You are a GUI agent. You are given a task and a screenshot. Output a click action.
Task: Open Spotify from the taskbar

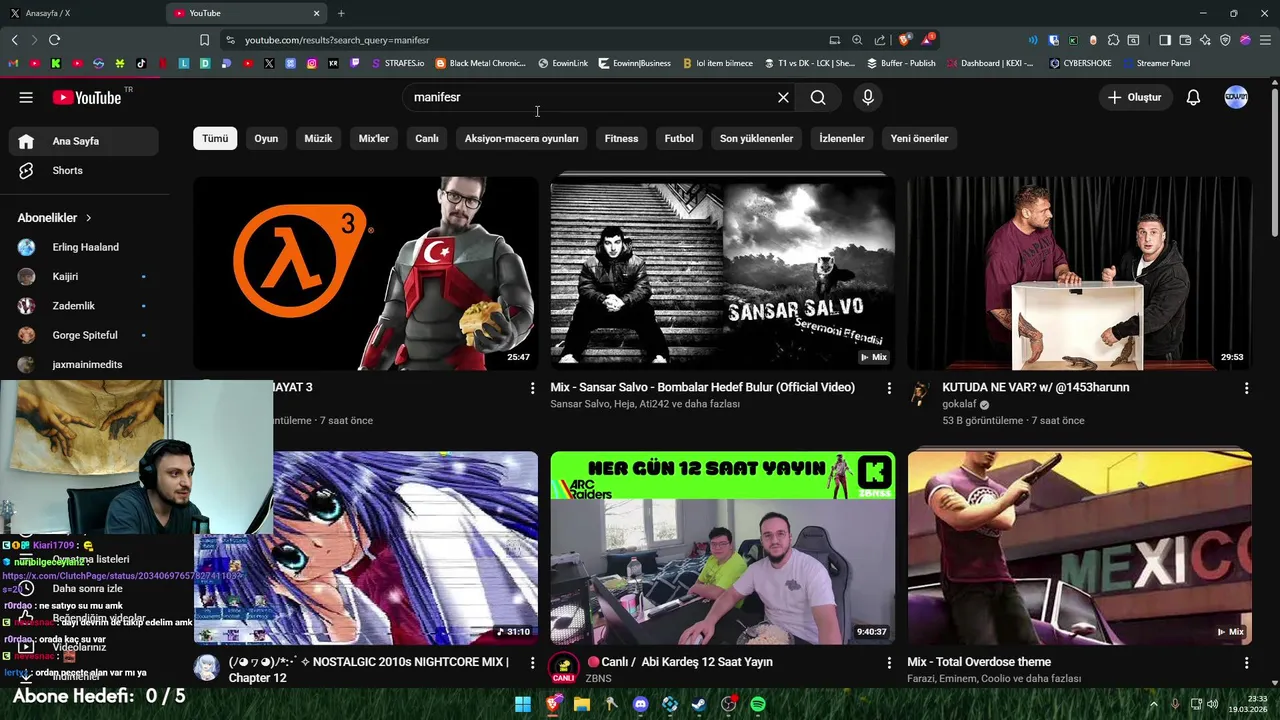click(x=758, y=704)
